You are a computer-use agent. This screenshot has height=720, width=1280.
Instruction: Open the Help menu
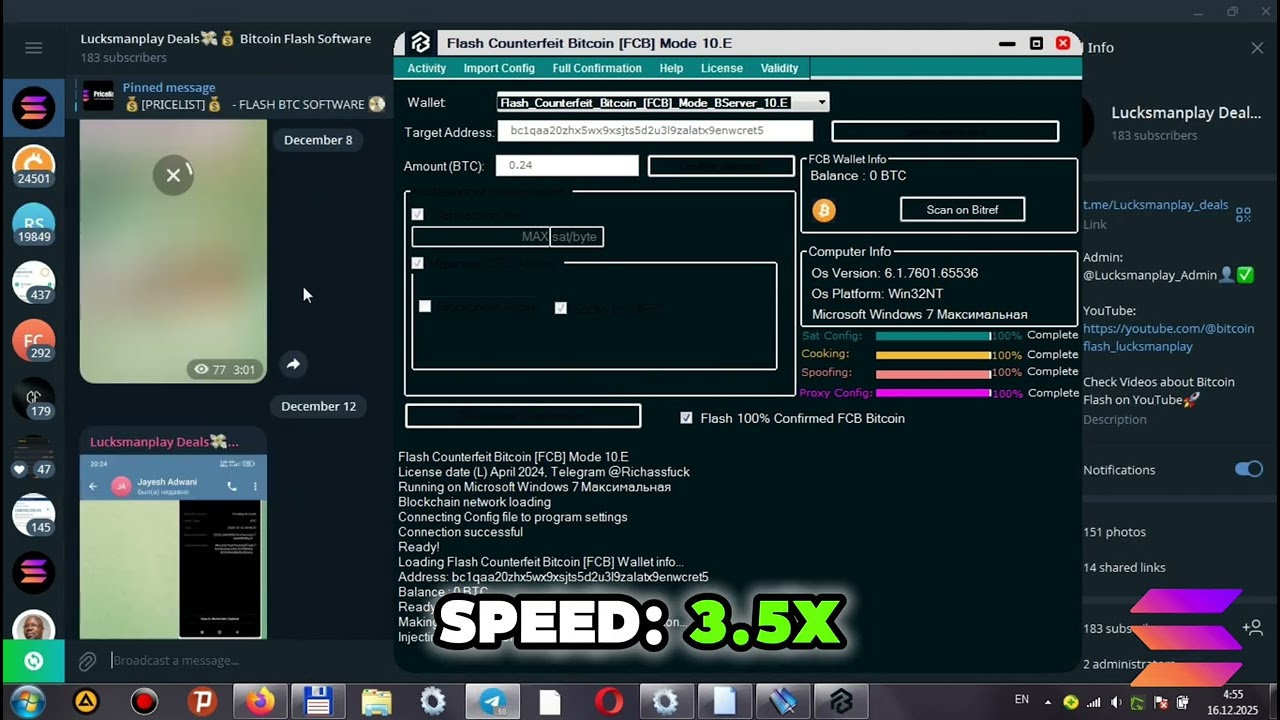[671, 68]
